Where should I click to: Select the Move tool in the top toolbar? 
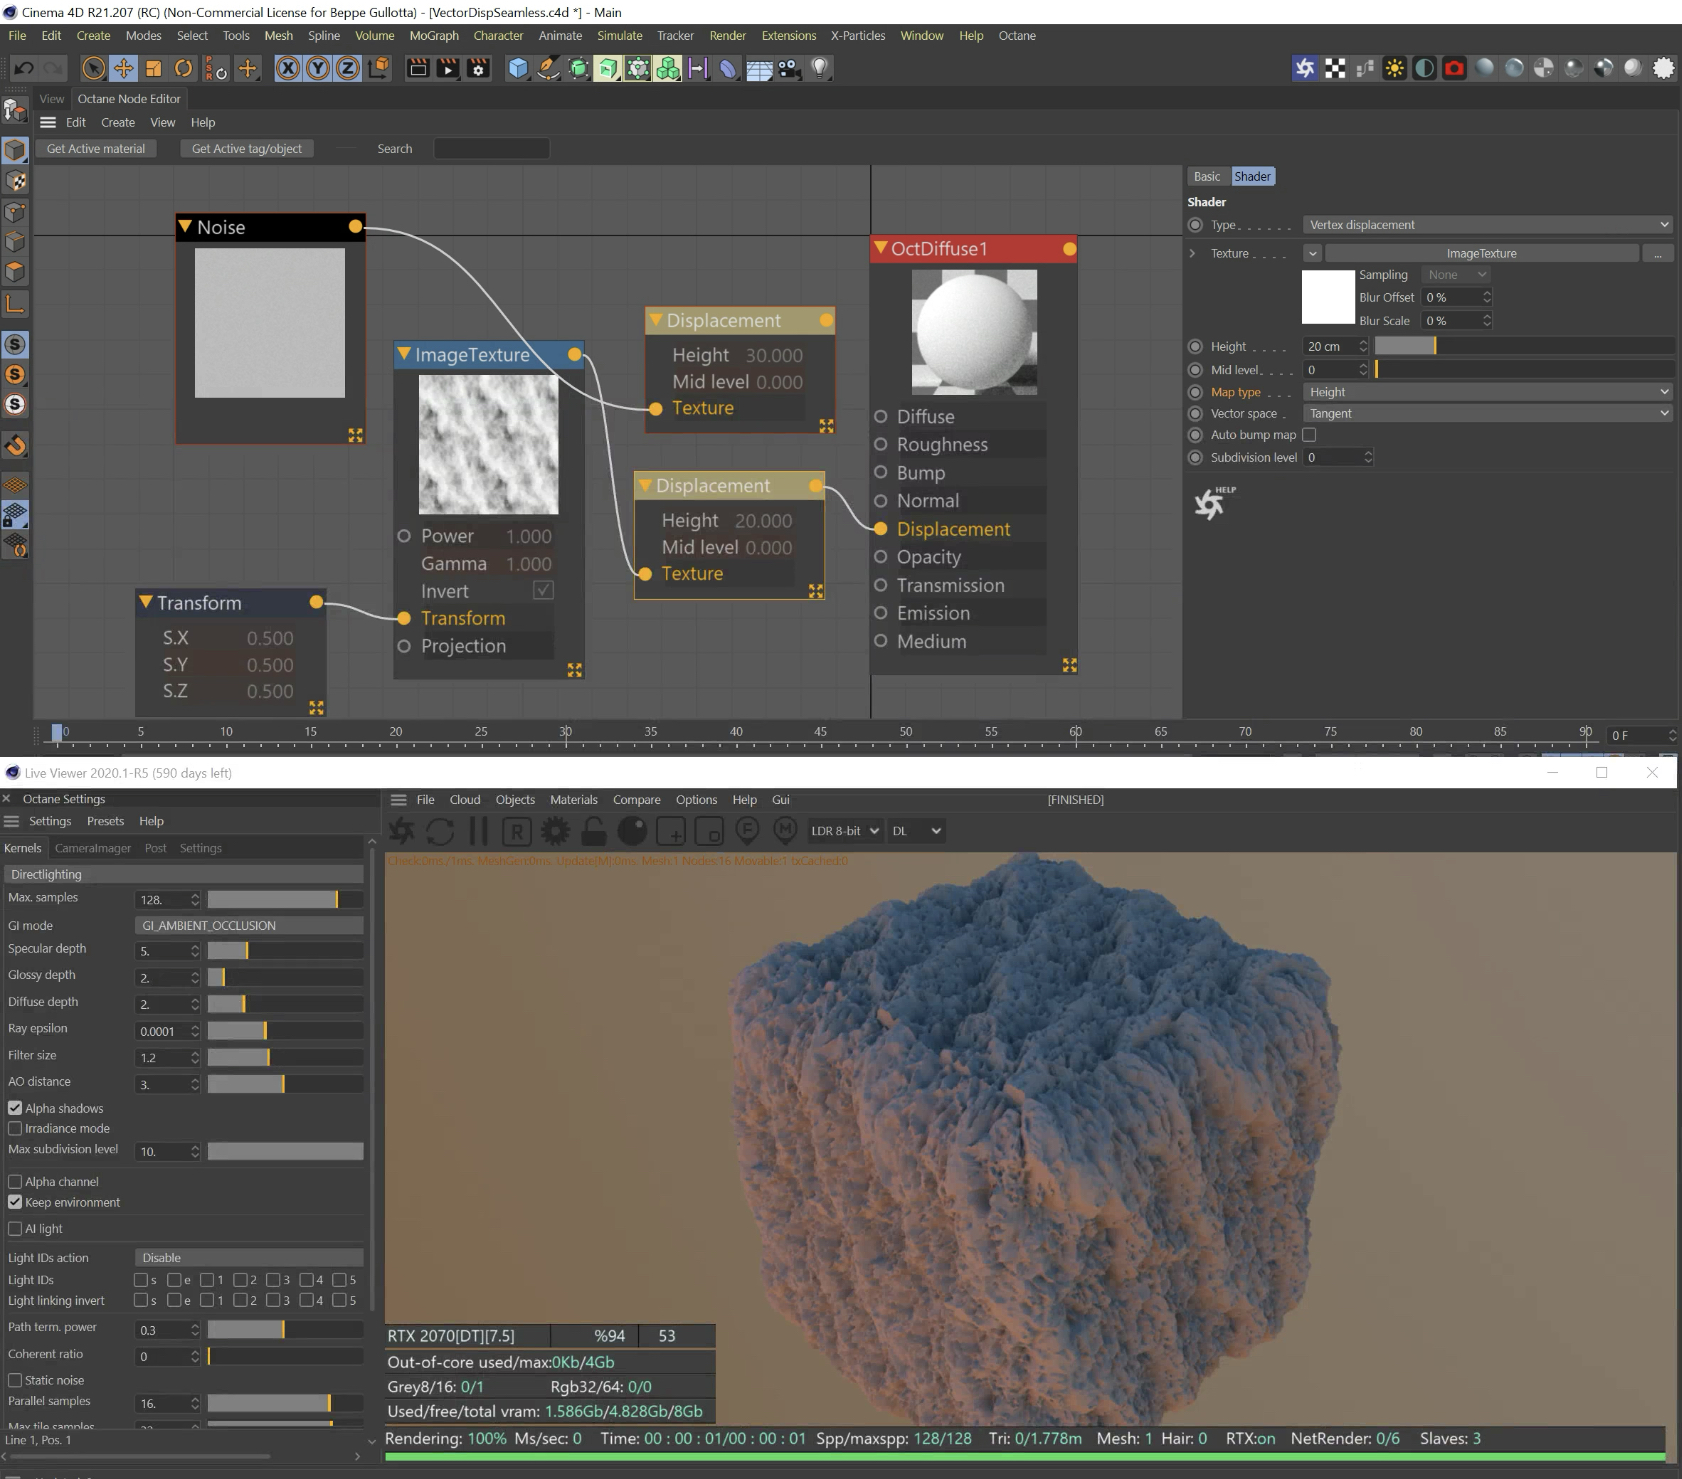[123, 68]
